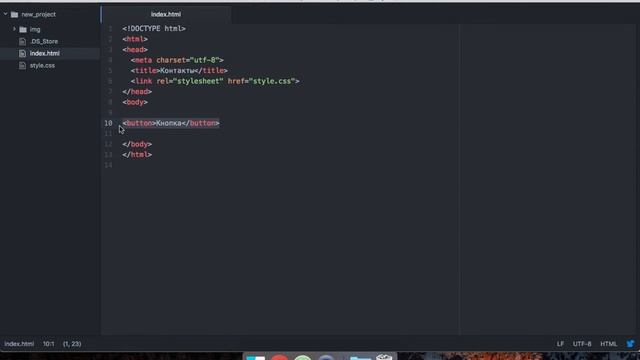Click the closing </html> tag
This screenshot has width=640, height=360.
pos(137,155)
